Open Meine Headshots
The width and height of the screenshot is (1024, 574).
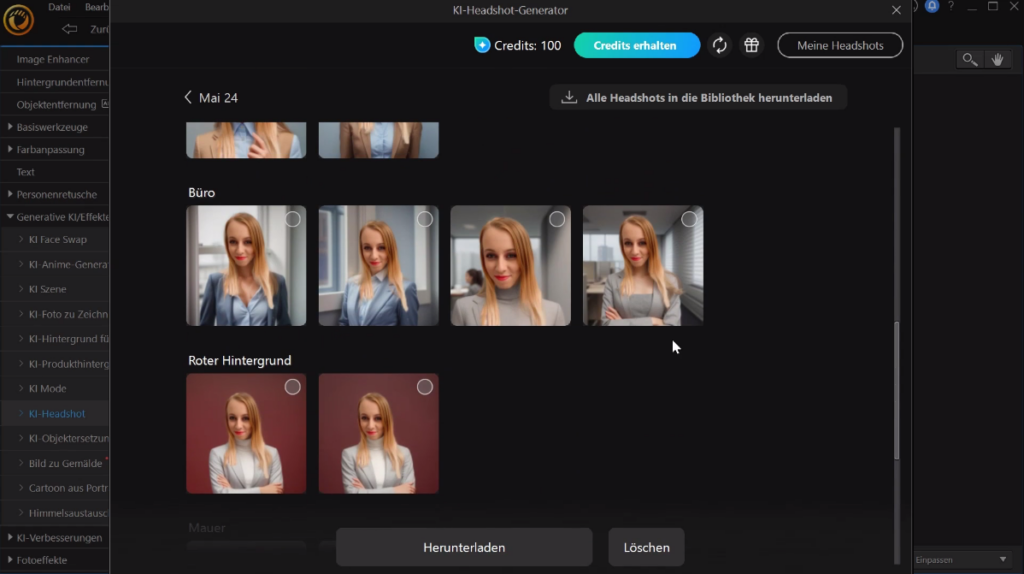tap(840, 45)
